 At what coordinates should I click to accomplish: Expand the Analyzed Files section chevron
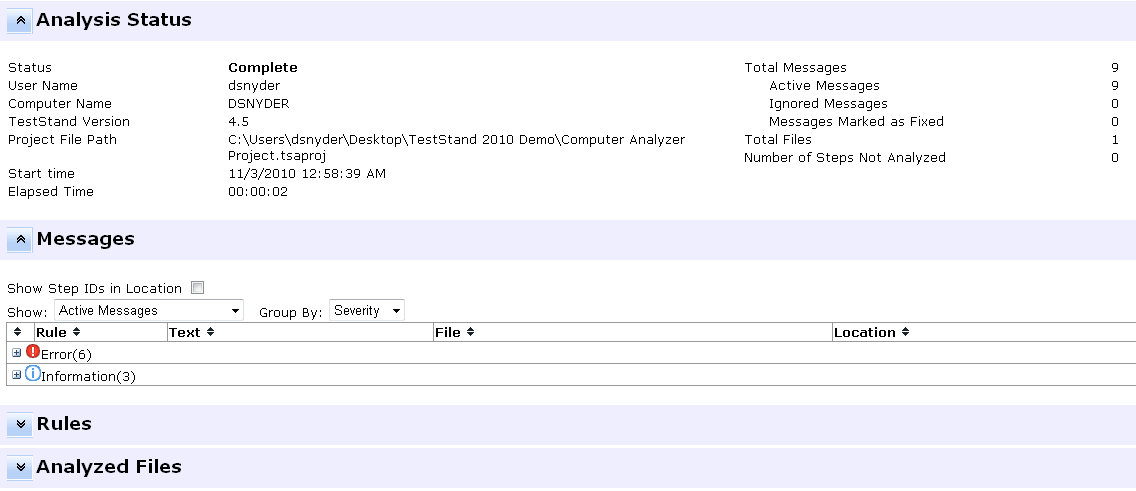(x=20, y=468)
